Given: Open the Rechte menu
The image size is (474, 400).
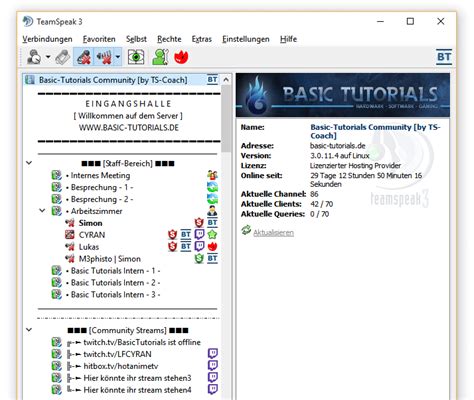Looking at the screenshot, I should 169,39.
